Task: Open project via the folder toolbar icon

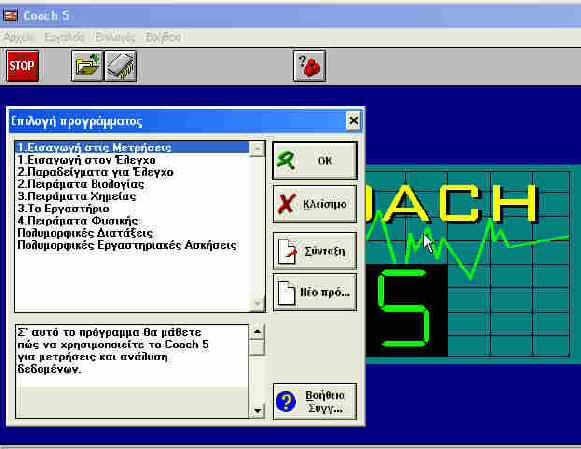Action: click(87, 66)
